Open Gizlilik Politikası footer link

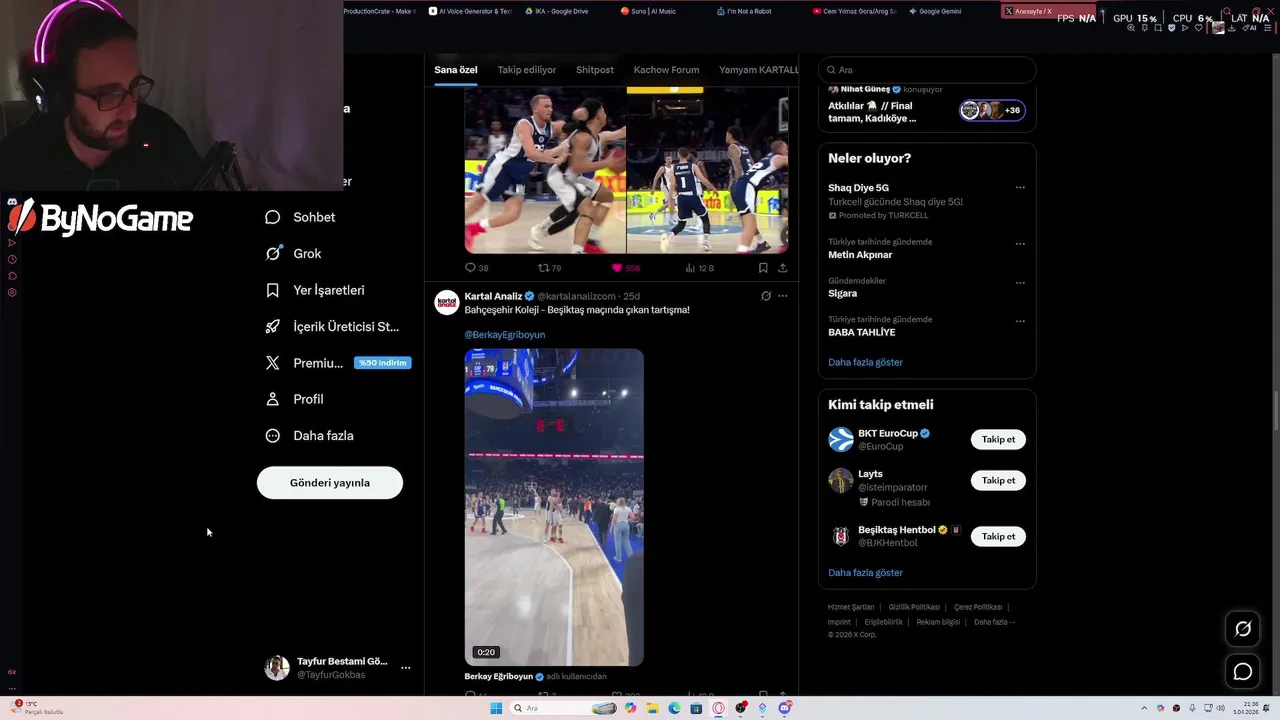[914, 607]
